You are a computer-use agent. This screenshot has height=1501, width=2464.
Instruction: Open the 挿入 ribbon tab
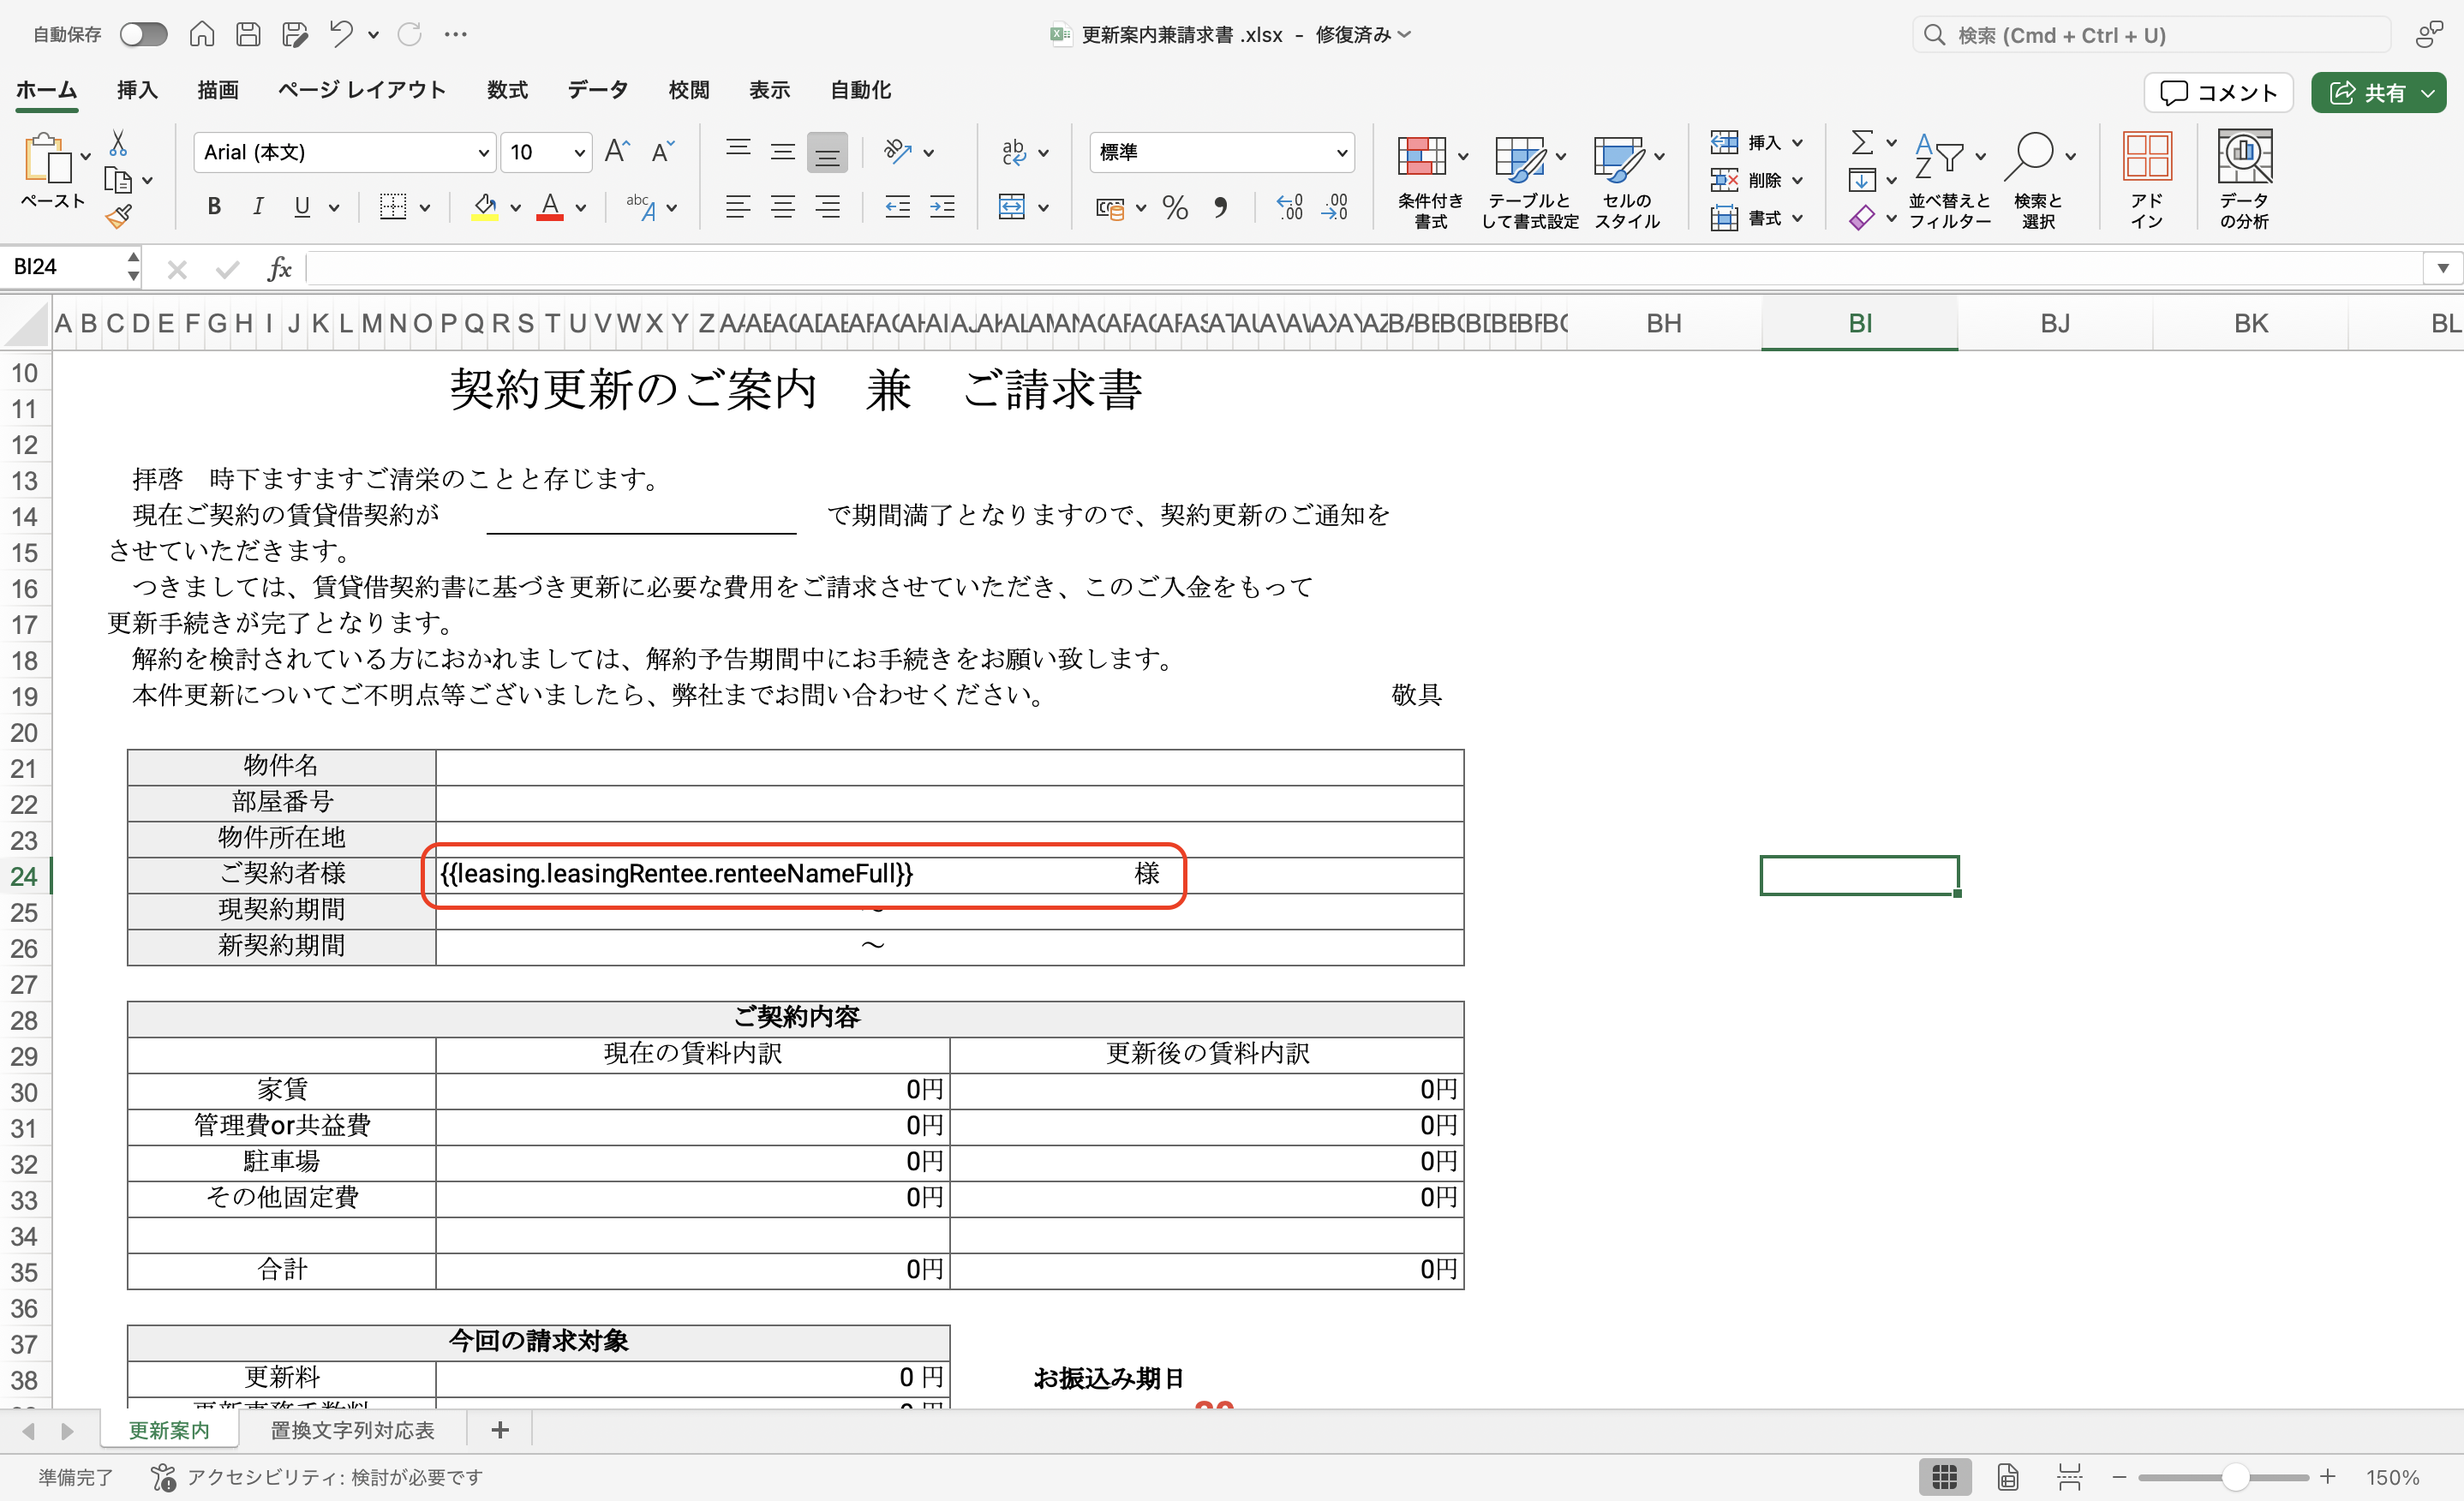pyautogui.click(x=137, y=90)
